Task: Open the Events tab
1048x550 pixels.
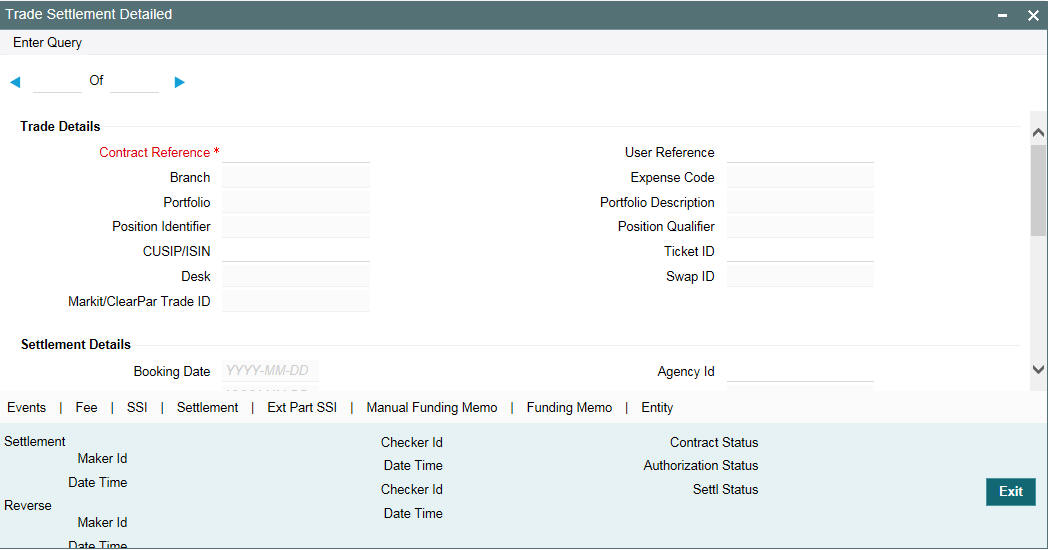Action: click(x=27, y=408)
